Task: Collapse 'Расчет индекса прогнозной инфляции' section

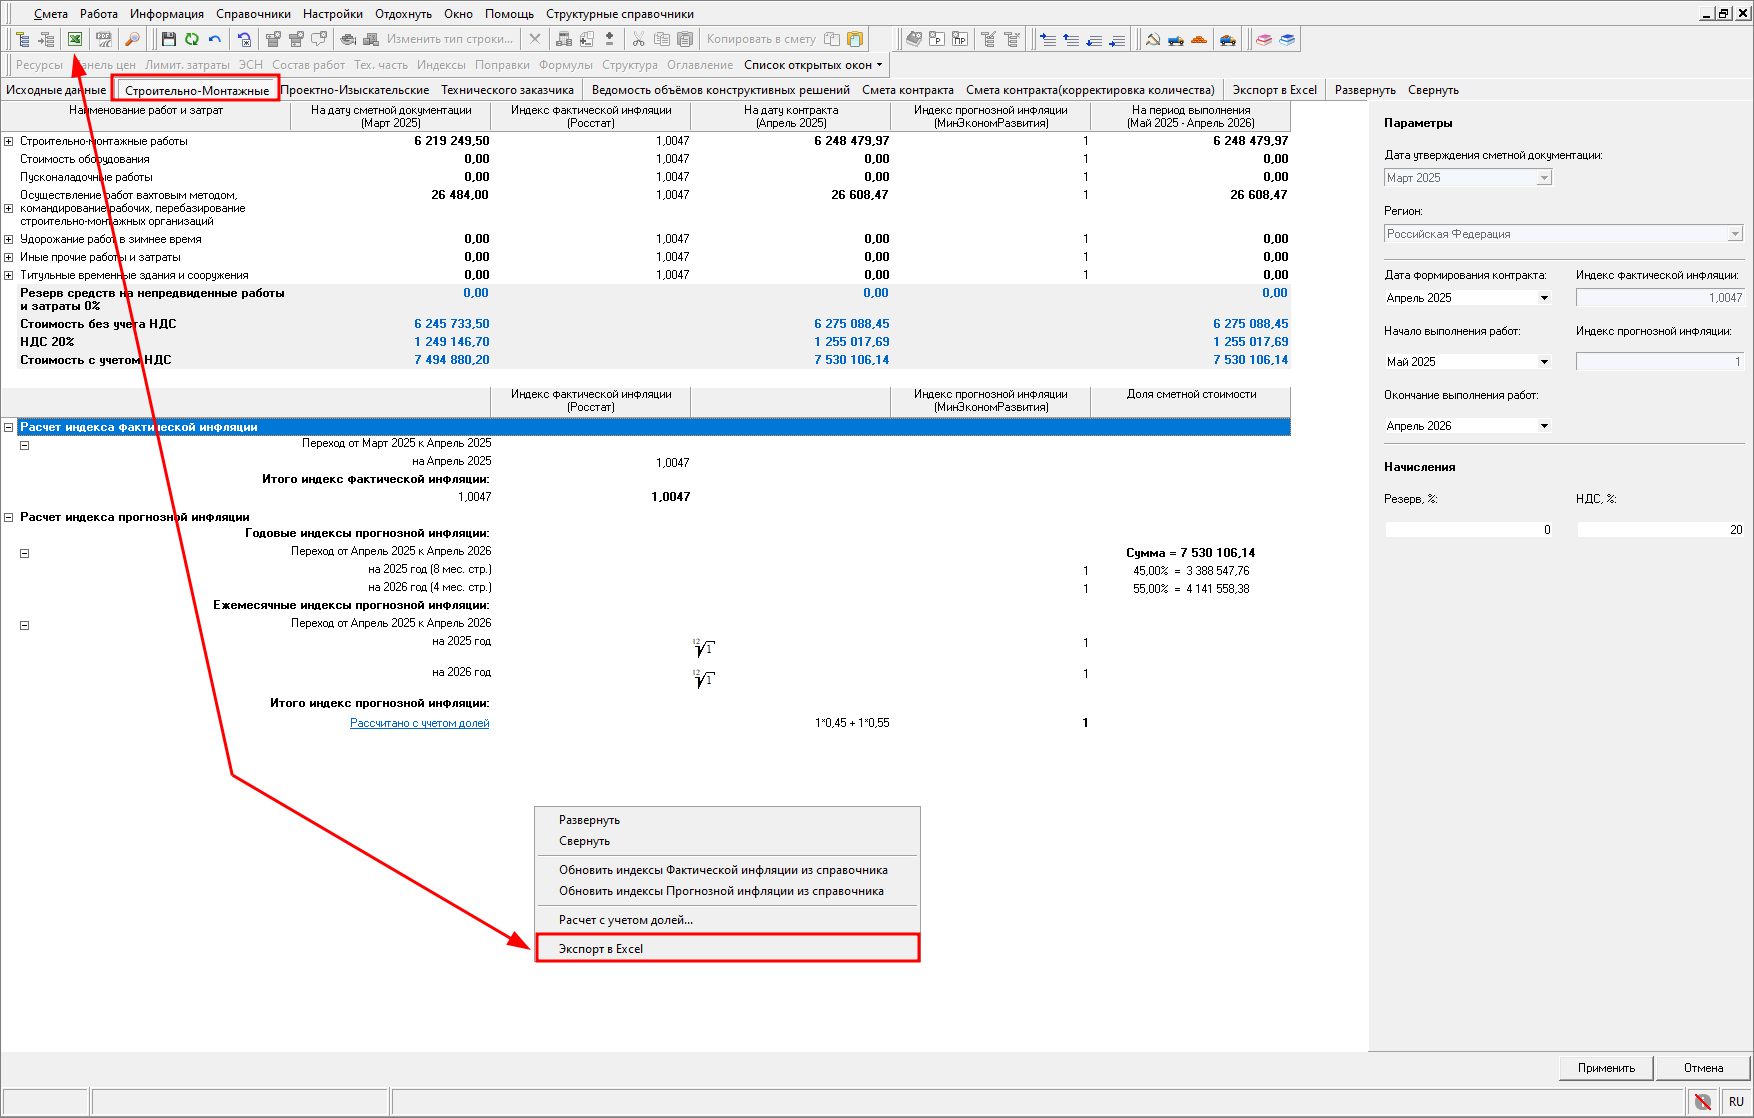Action: point(9,518)
